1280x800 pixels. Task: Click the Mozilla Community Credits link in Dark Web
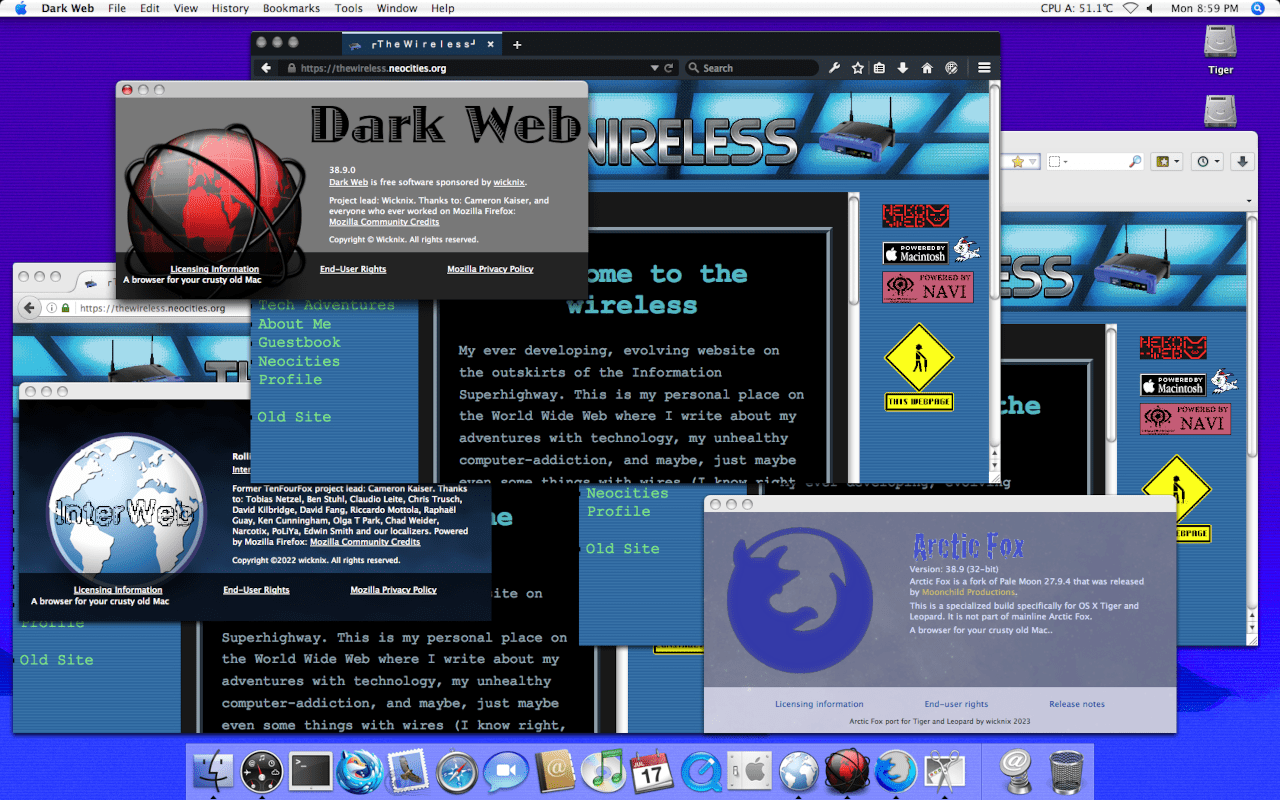coord(384,222)
